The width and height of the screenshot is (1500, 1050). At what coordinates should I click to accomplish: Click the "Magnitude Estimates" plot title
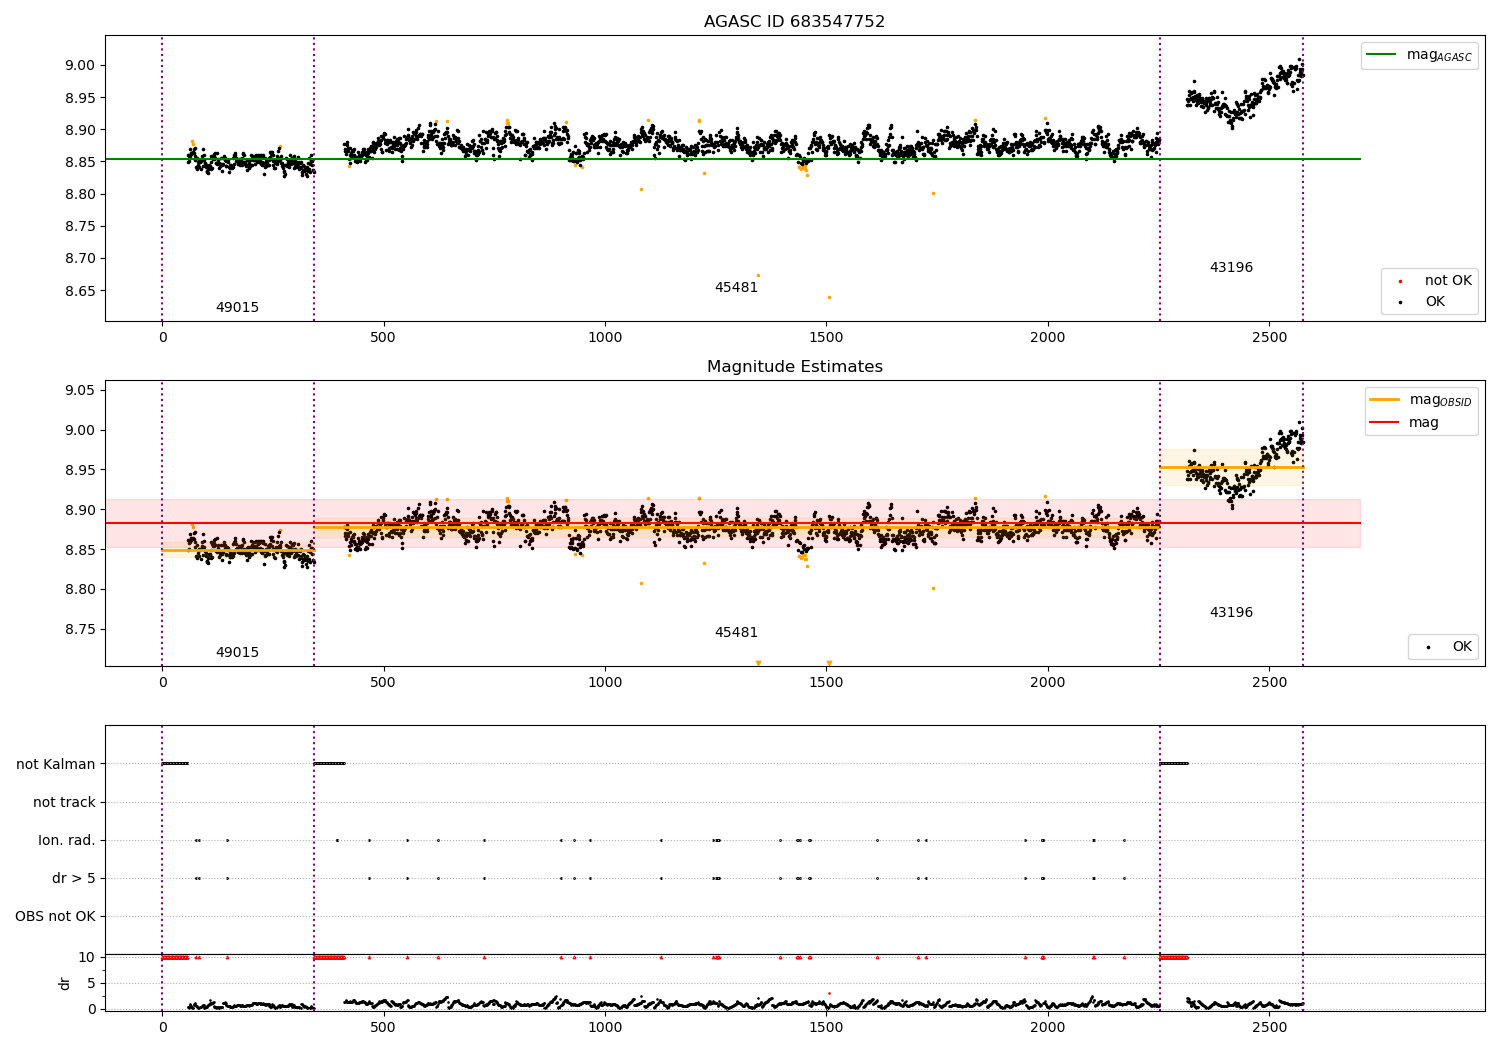click(794, 367)
